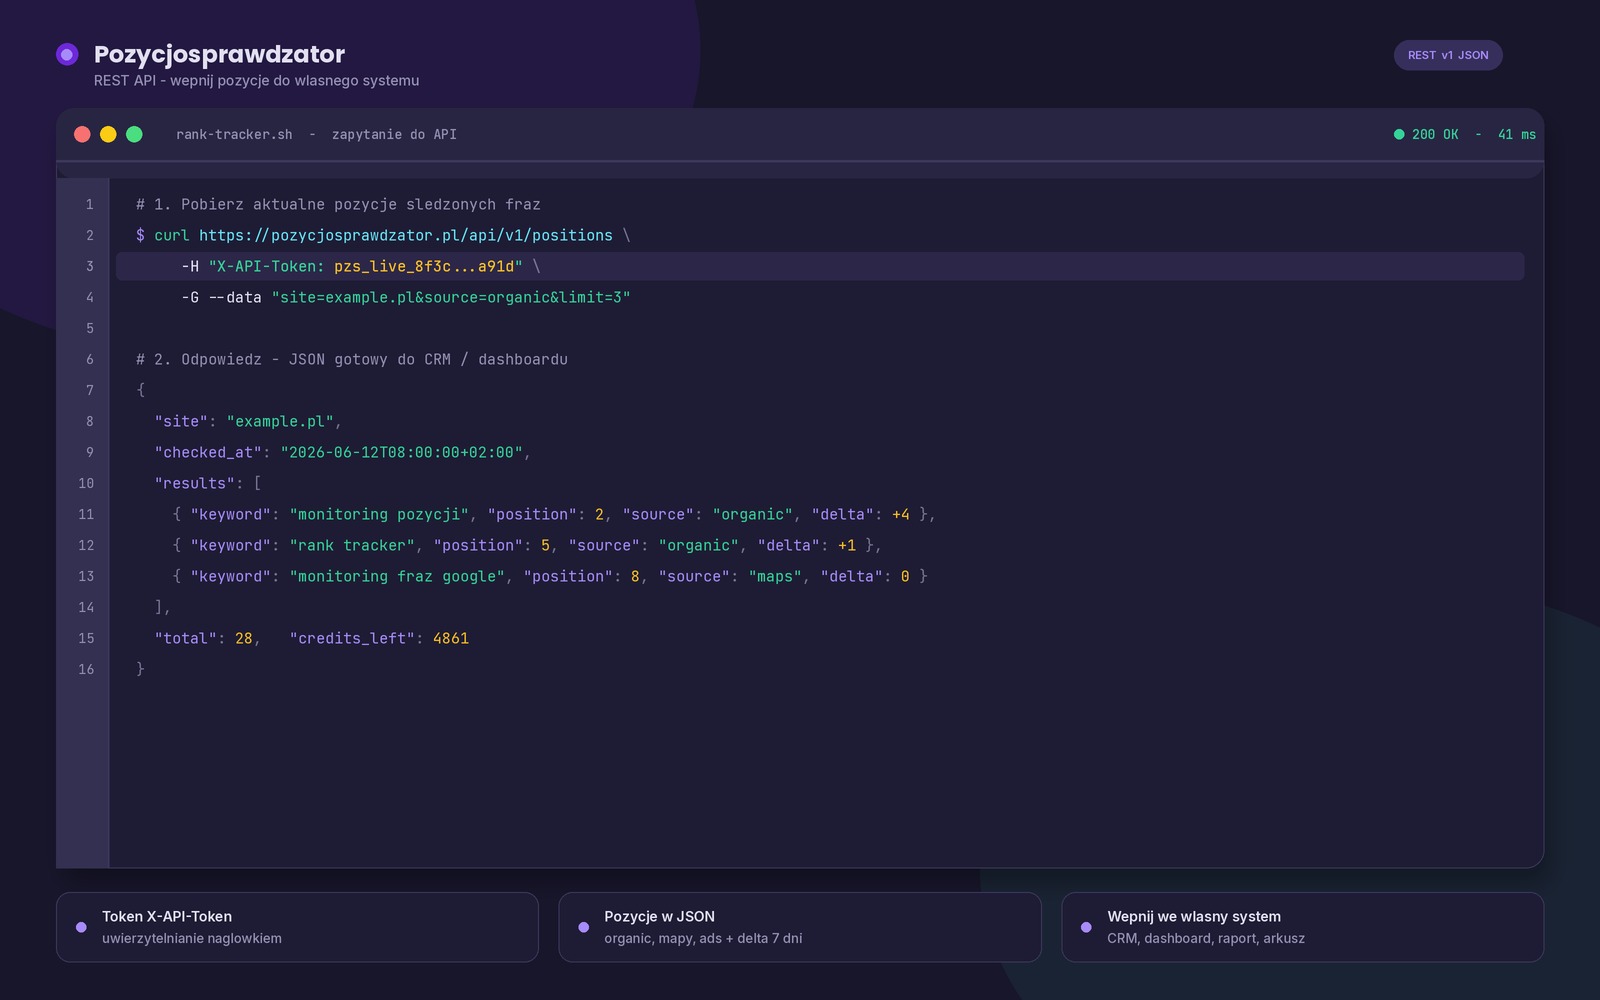This screenshot has height=1000, width=1600.
Task: Click bullet dot on Pozycje w JSON card
Action: coord(584,927)
